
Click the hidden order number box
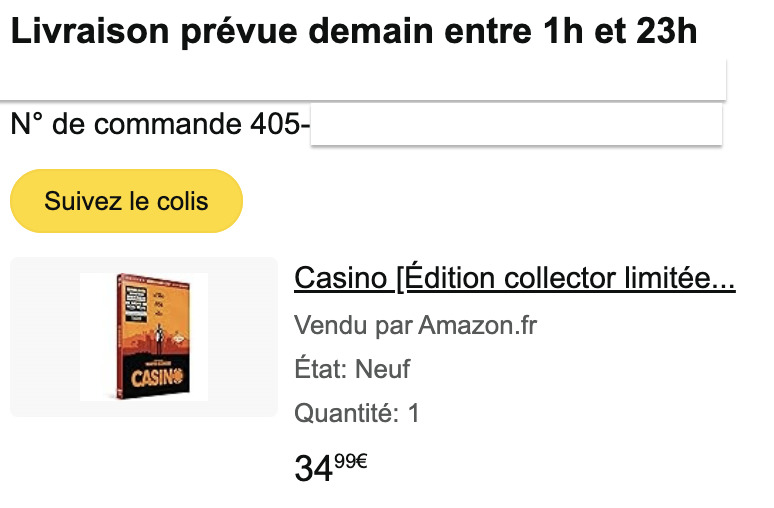point(516,125)
